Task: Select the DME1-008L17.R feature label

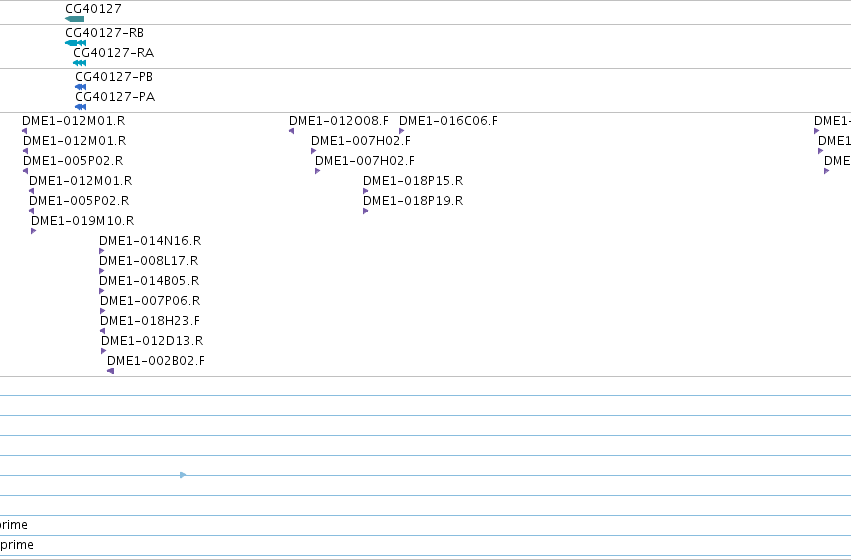Action: pyautogui.click(x=149, y=261)
